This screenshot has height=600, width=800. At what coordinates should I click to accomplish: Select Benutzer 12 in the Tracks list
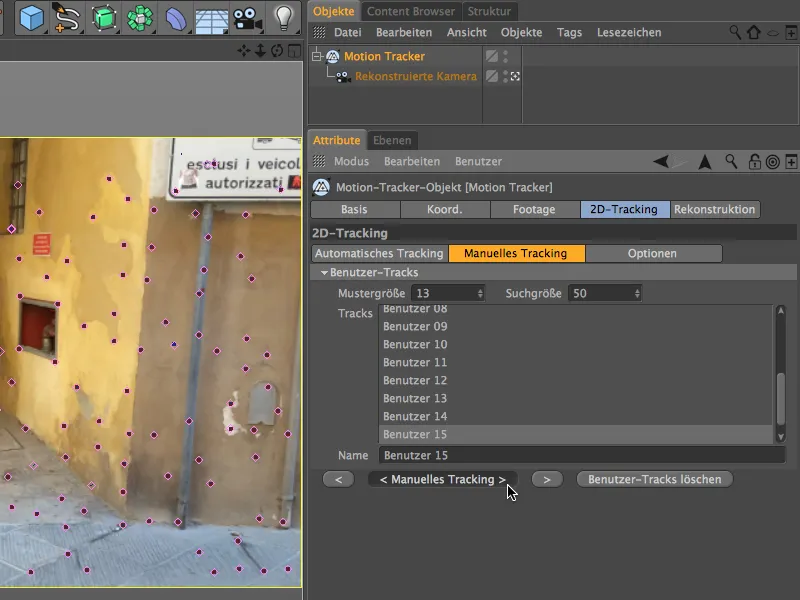click(x=415, y=380)
